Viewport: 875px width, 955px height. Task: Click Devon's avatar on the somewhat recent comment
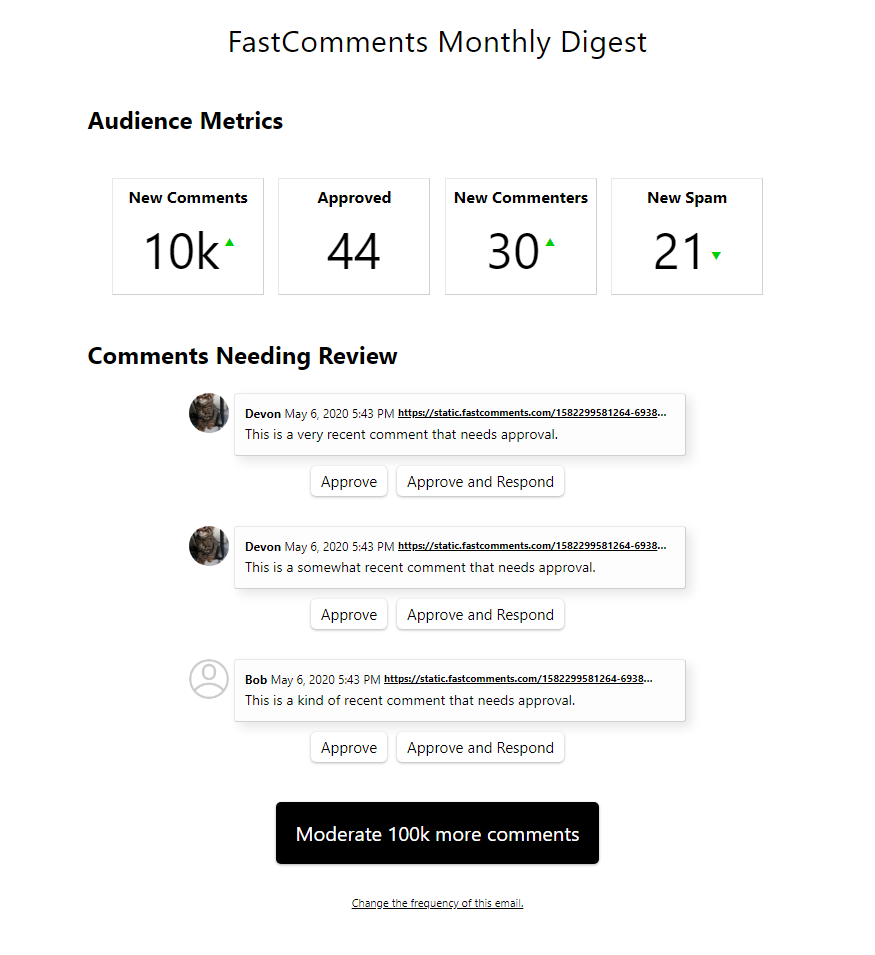tap(208, 545)
